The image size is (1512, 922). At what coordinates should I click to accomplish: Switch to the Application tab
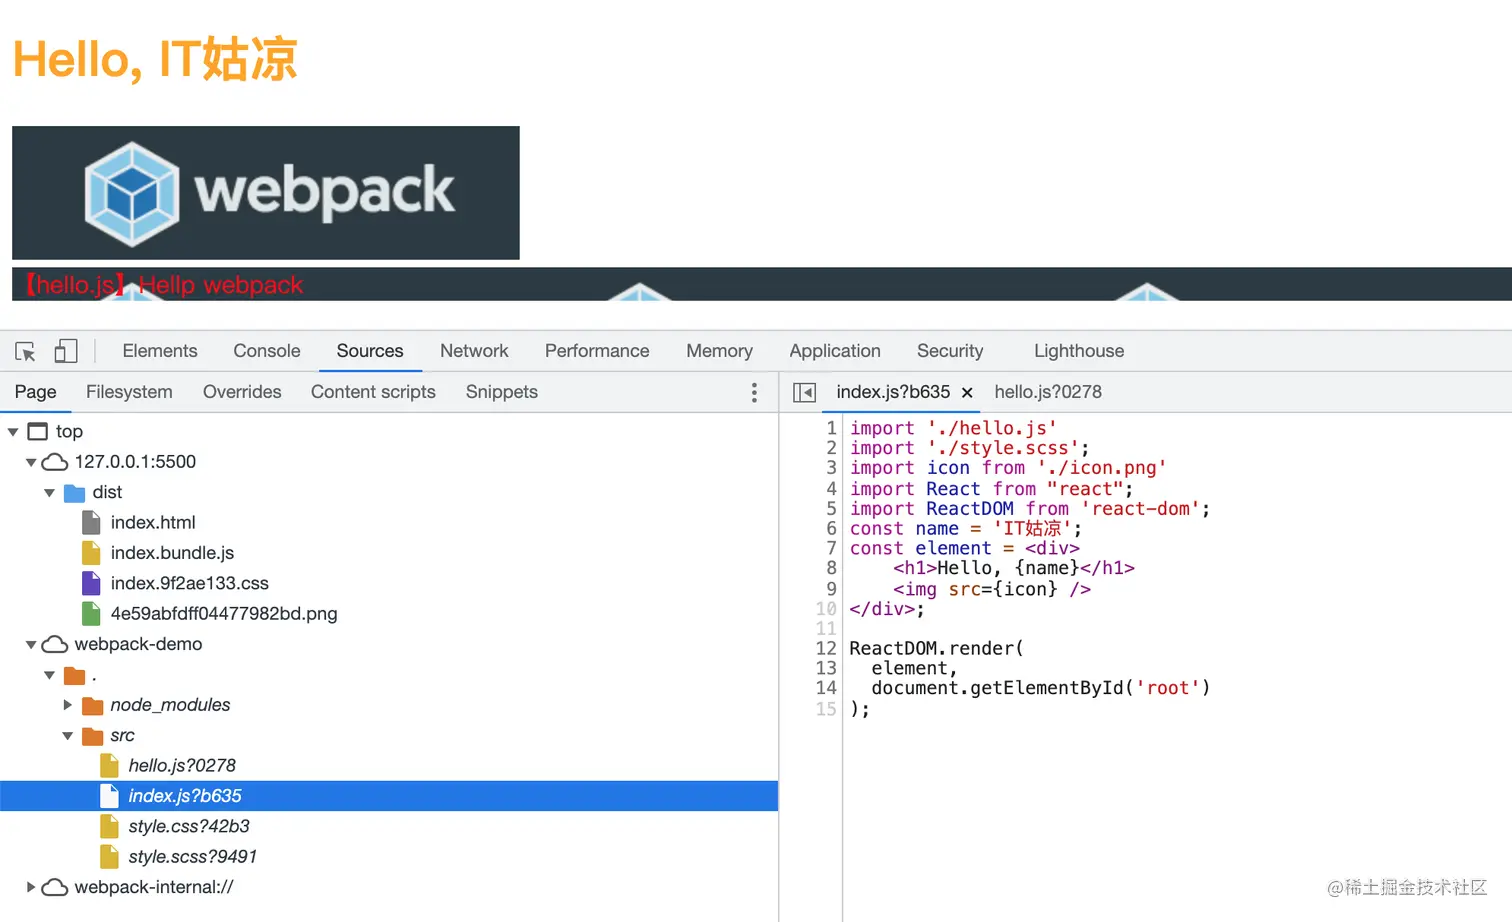point(835,351)
